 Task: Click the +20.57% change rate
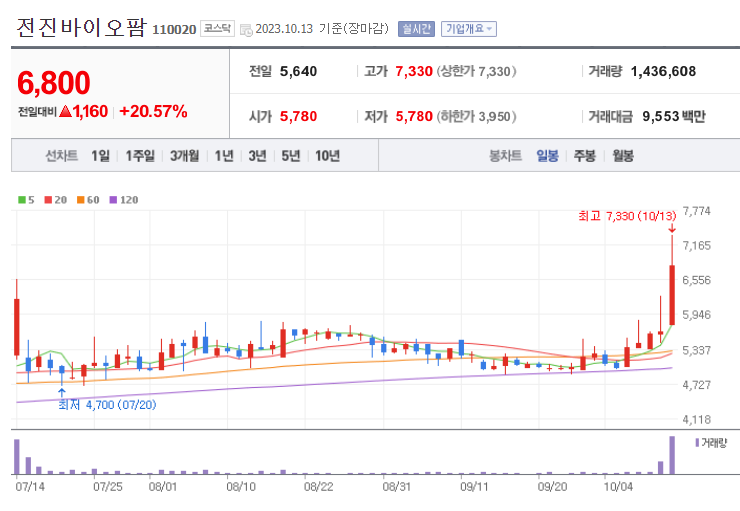(x=153, y=111)
